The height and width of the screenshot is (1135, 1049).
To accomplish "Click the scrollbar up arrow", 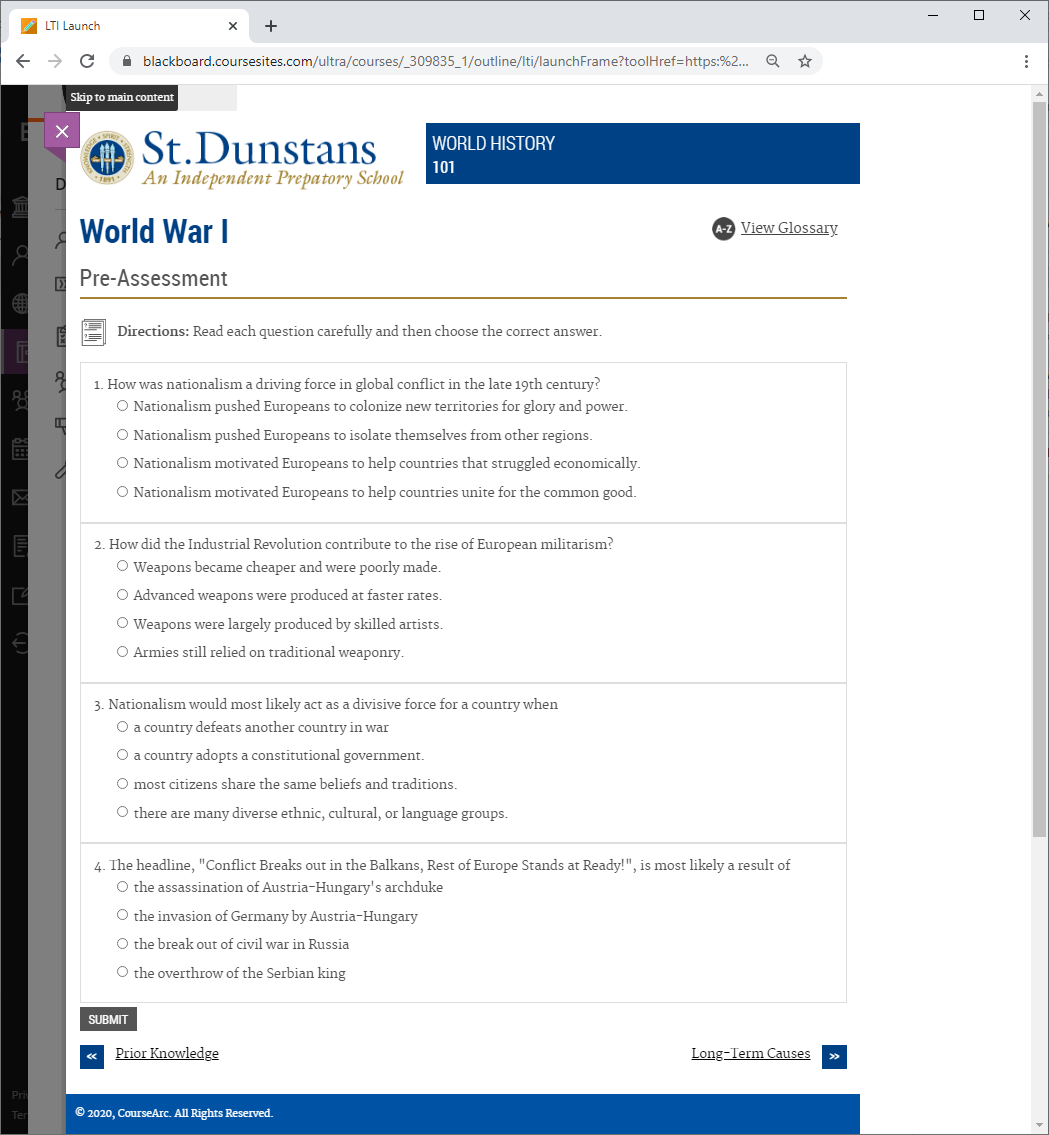I will click(x=1040, y=94).
